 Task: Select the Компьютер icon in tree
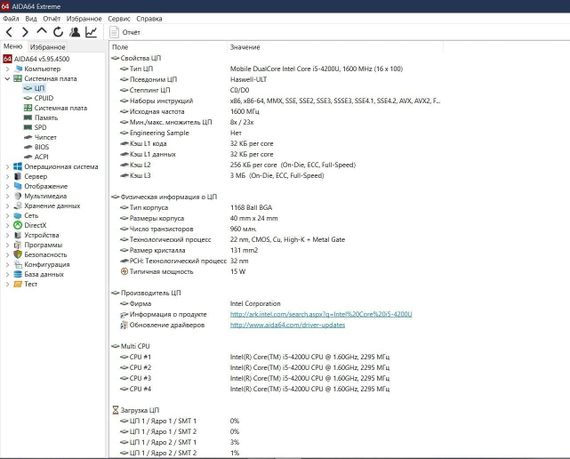point(18,69)
